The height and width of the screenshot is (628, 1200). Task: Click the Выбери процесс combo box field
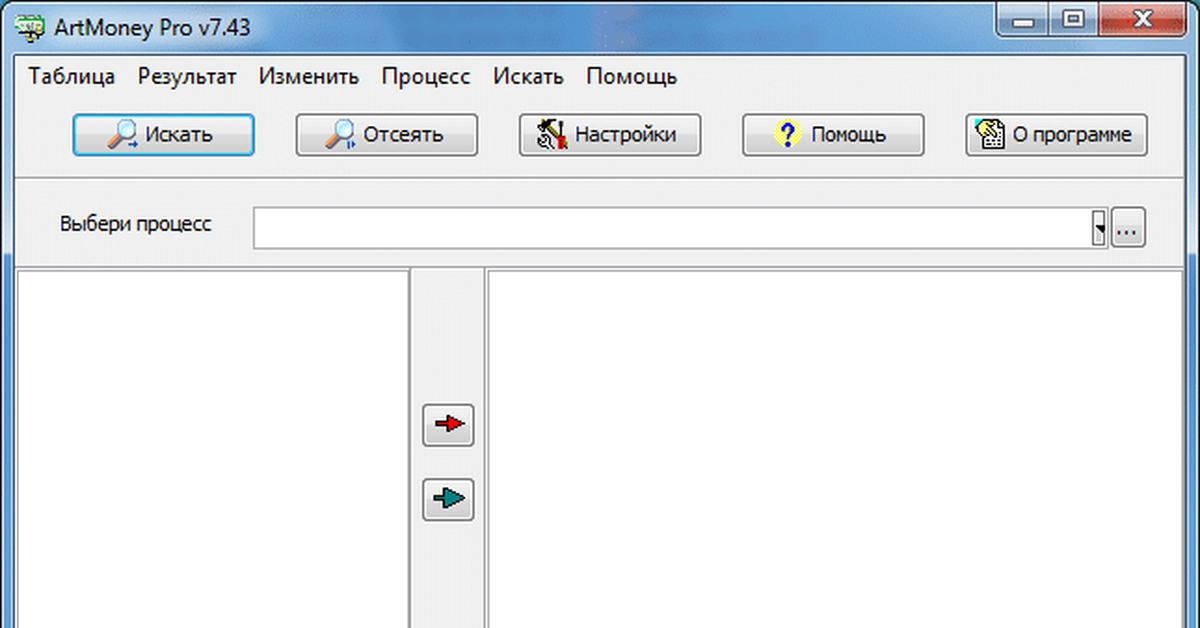pyautogui.click(x=670, y=229)
